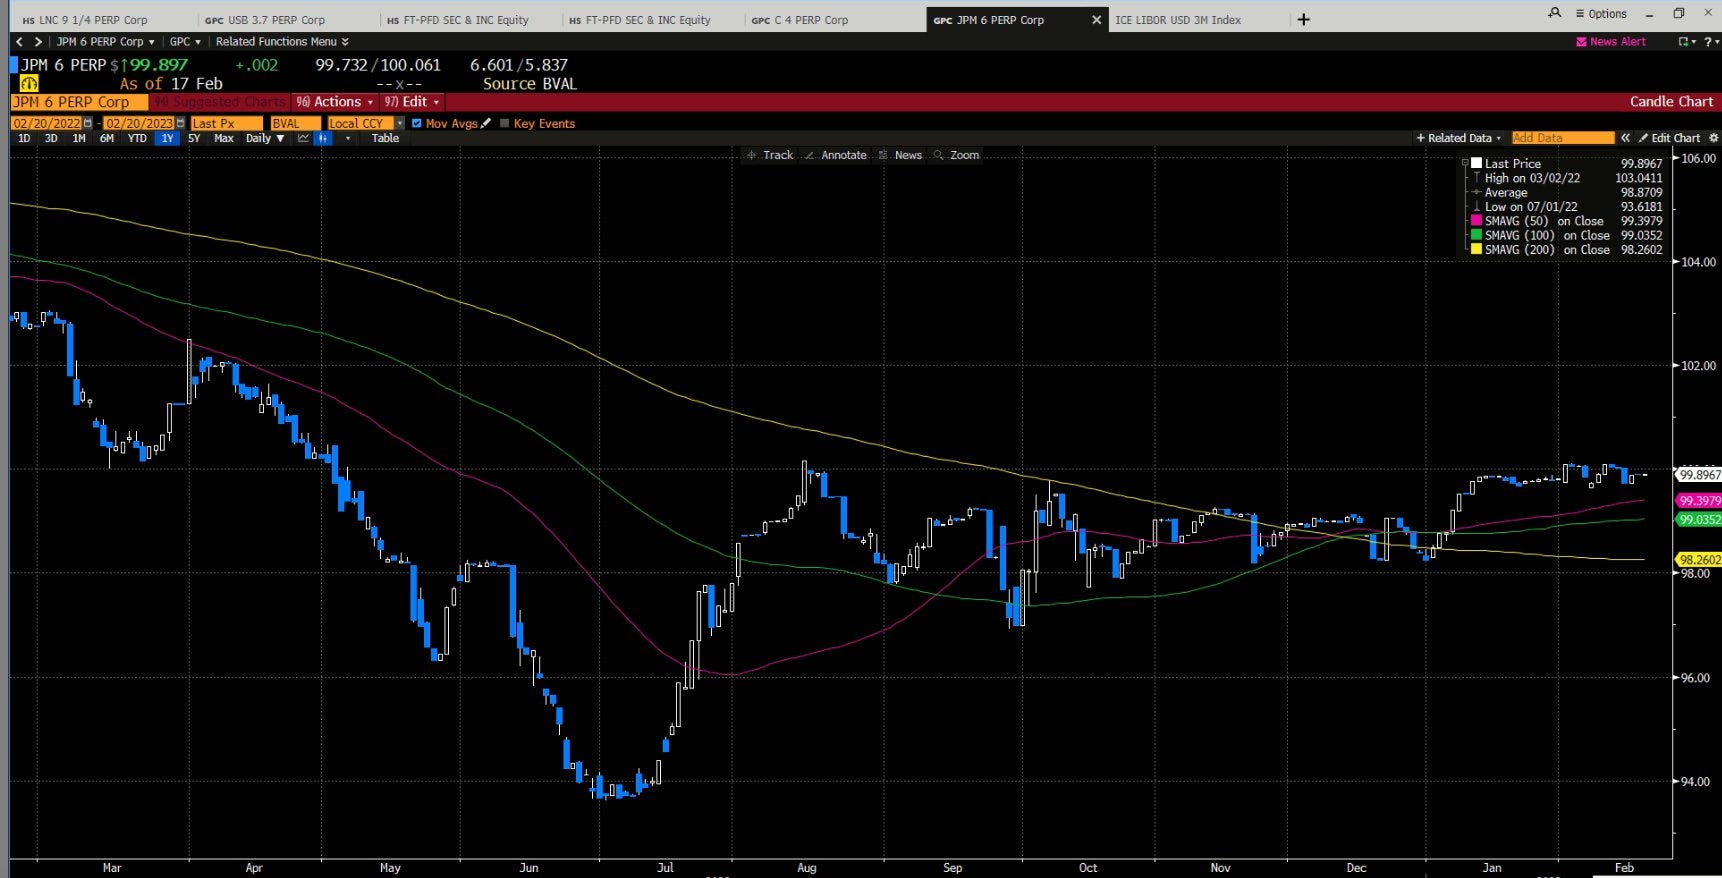
Task: Click the 94) Suggested Charts button
Action: tap(219, 102)
